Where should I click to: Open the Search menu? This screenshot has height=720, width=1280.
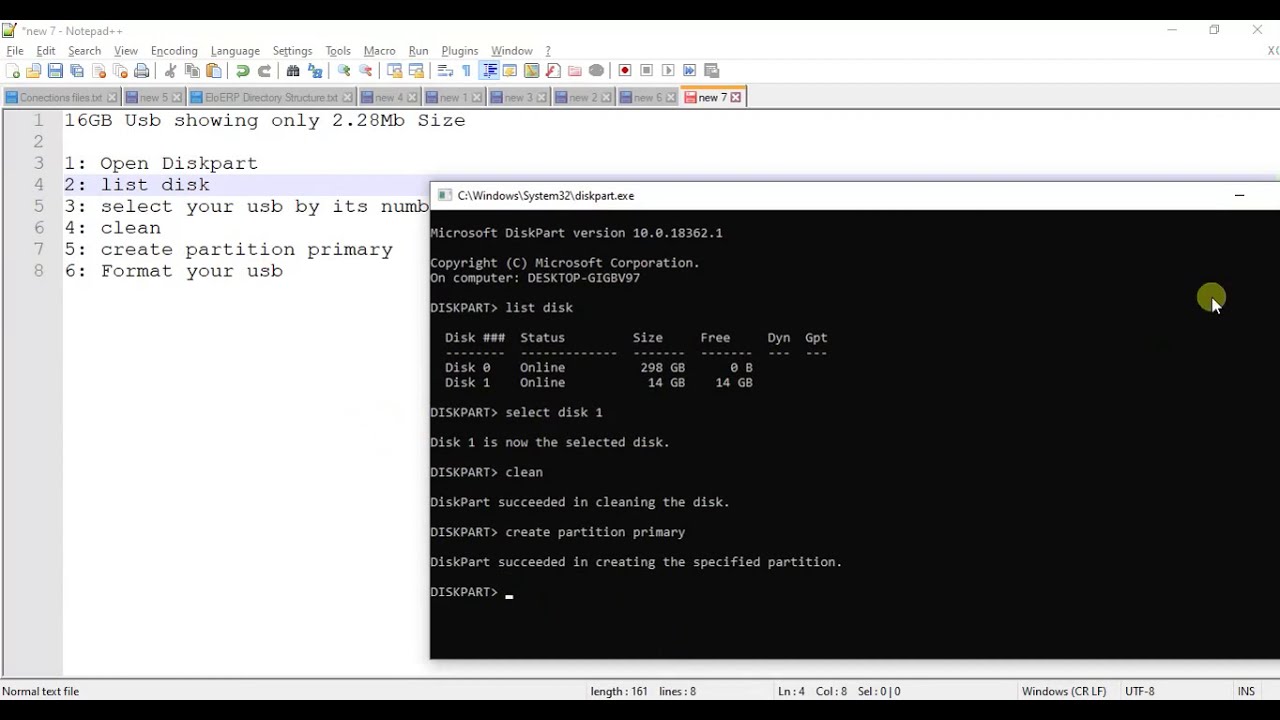[x=84, y=50]
